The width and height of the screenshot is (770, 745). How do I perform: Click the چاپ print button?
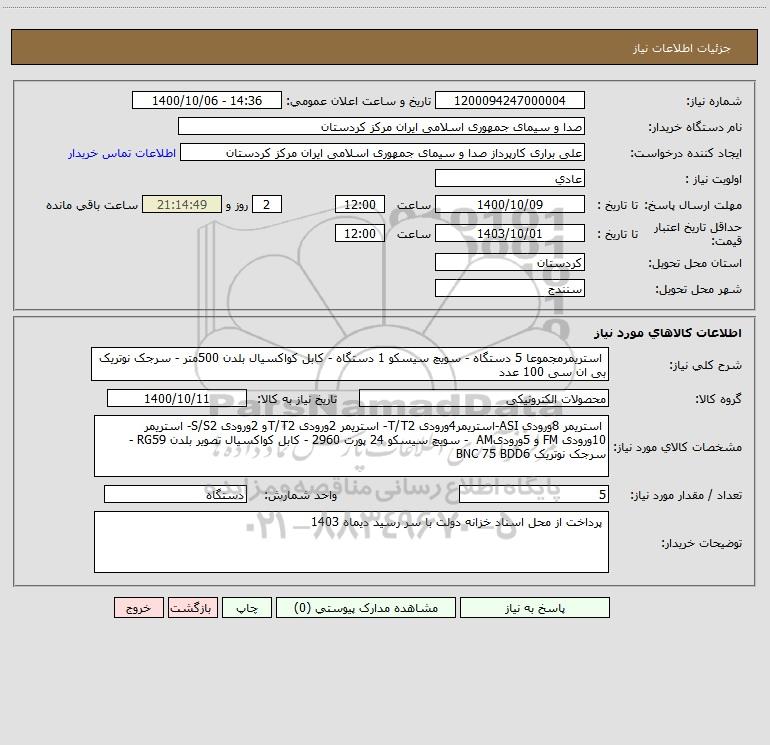247,607
